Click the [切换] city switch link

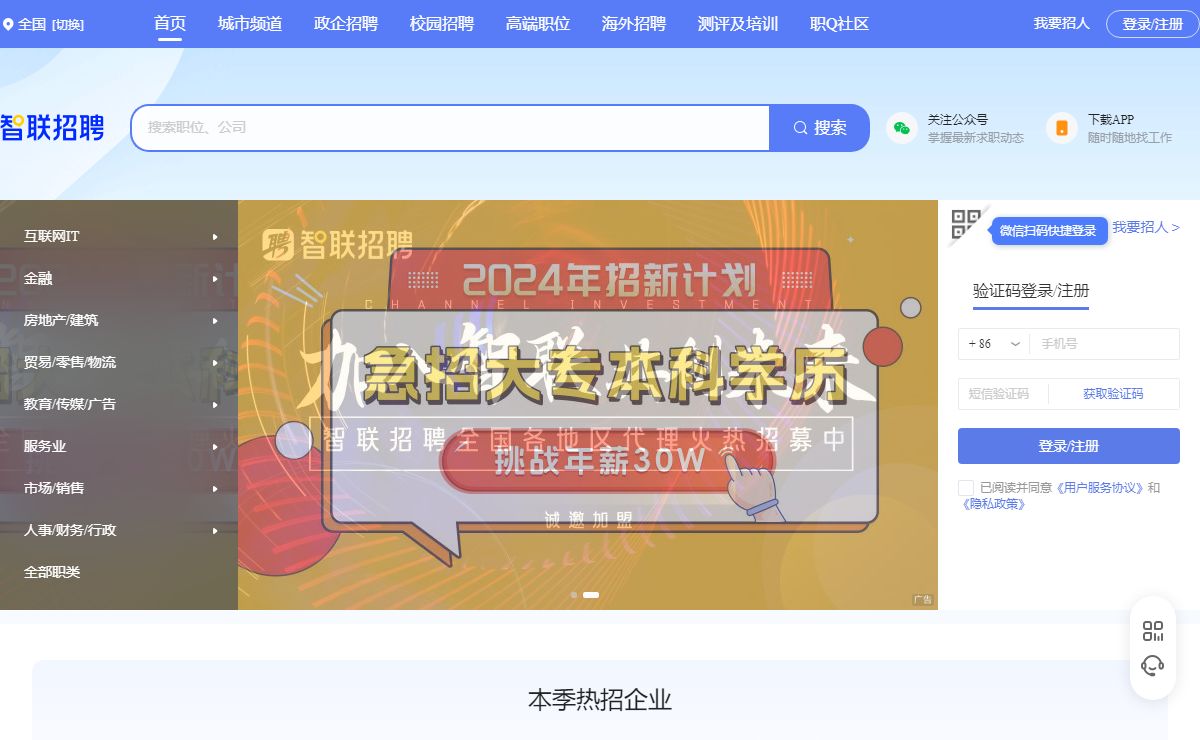[x=68, y=24]
